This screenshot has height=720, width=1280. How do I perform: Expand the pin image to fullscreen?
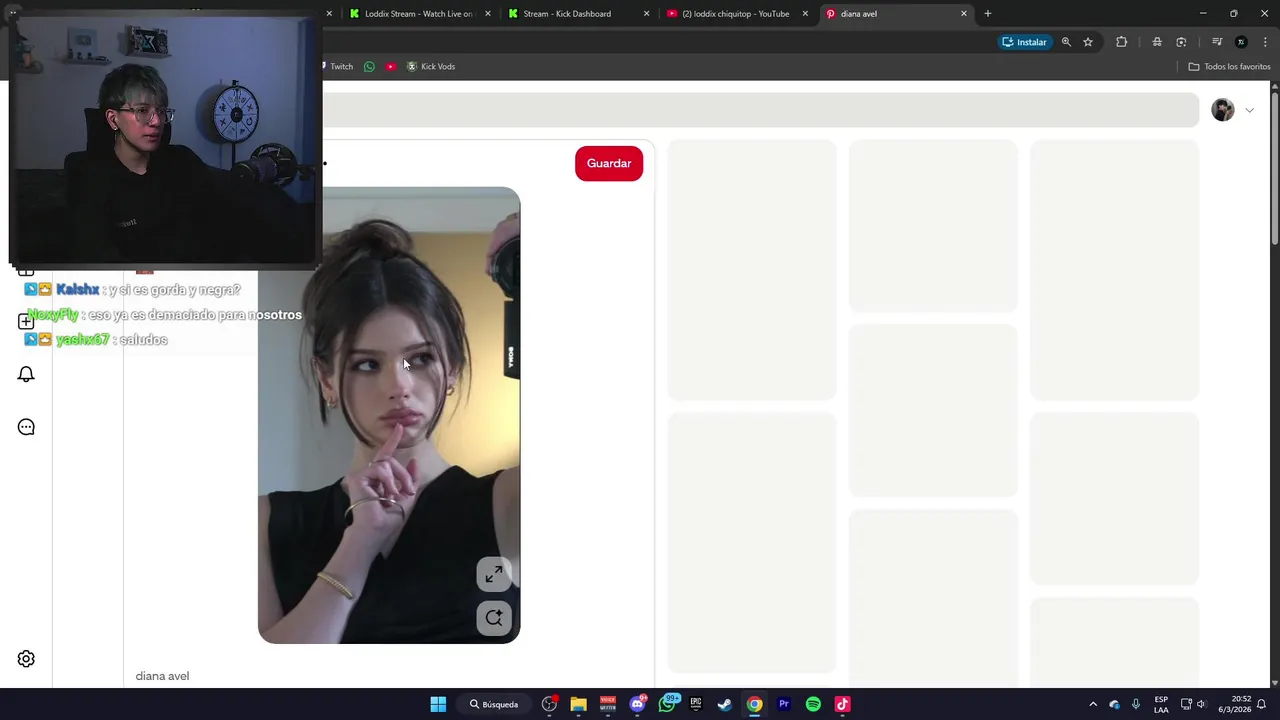494,574
